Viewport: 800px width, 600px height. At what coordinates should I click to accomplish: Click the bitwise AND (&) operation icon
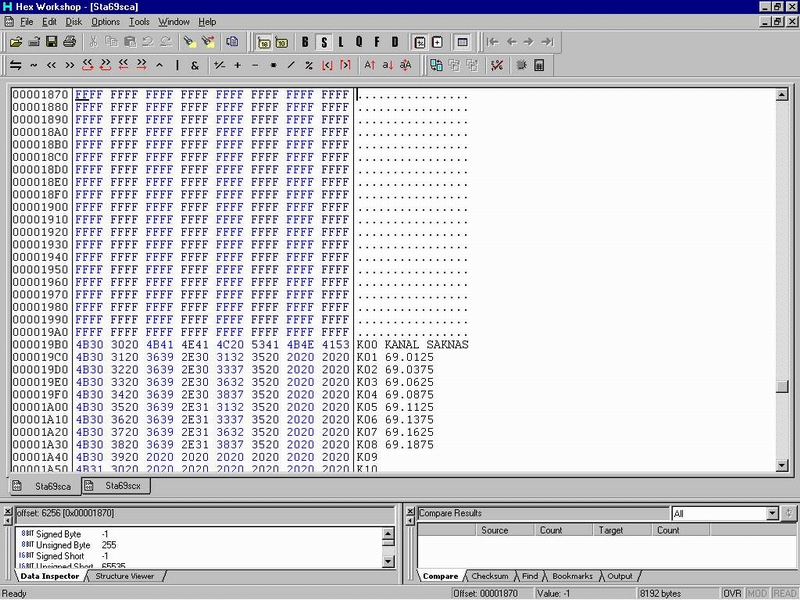[x=194, y=66]
